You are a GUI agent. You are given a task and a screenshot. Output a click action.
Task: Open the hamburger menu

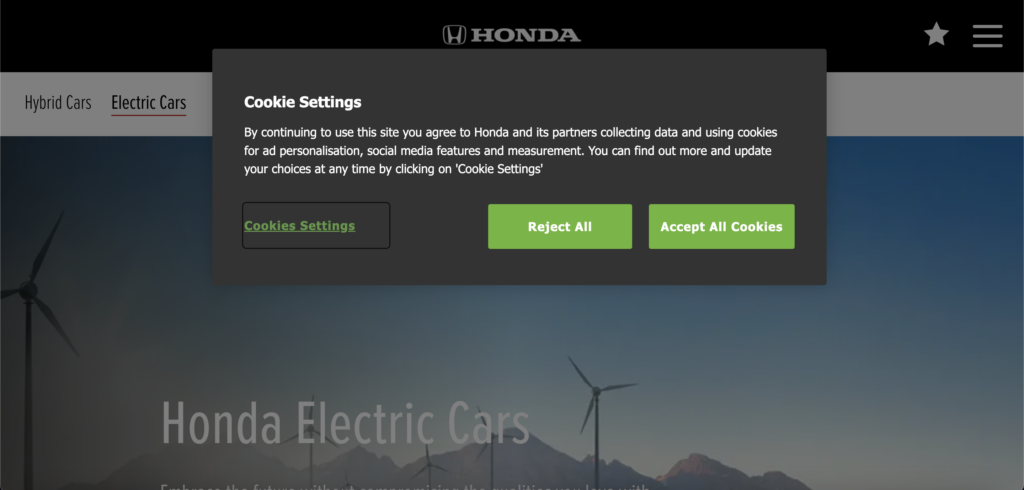[987, 36]
